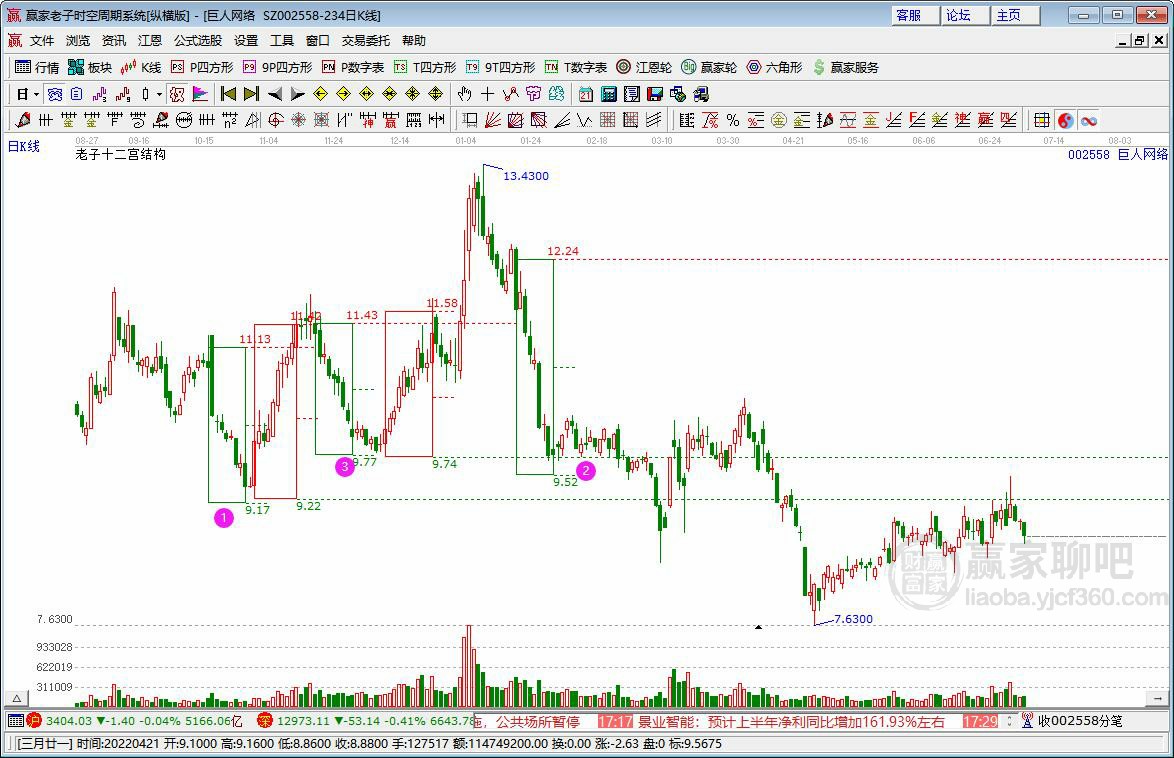Click the 主页 homepage button

click(1015, 15)
